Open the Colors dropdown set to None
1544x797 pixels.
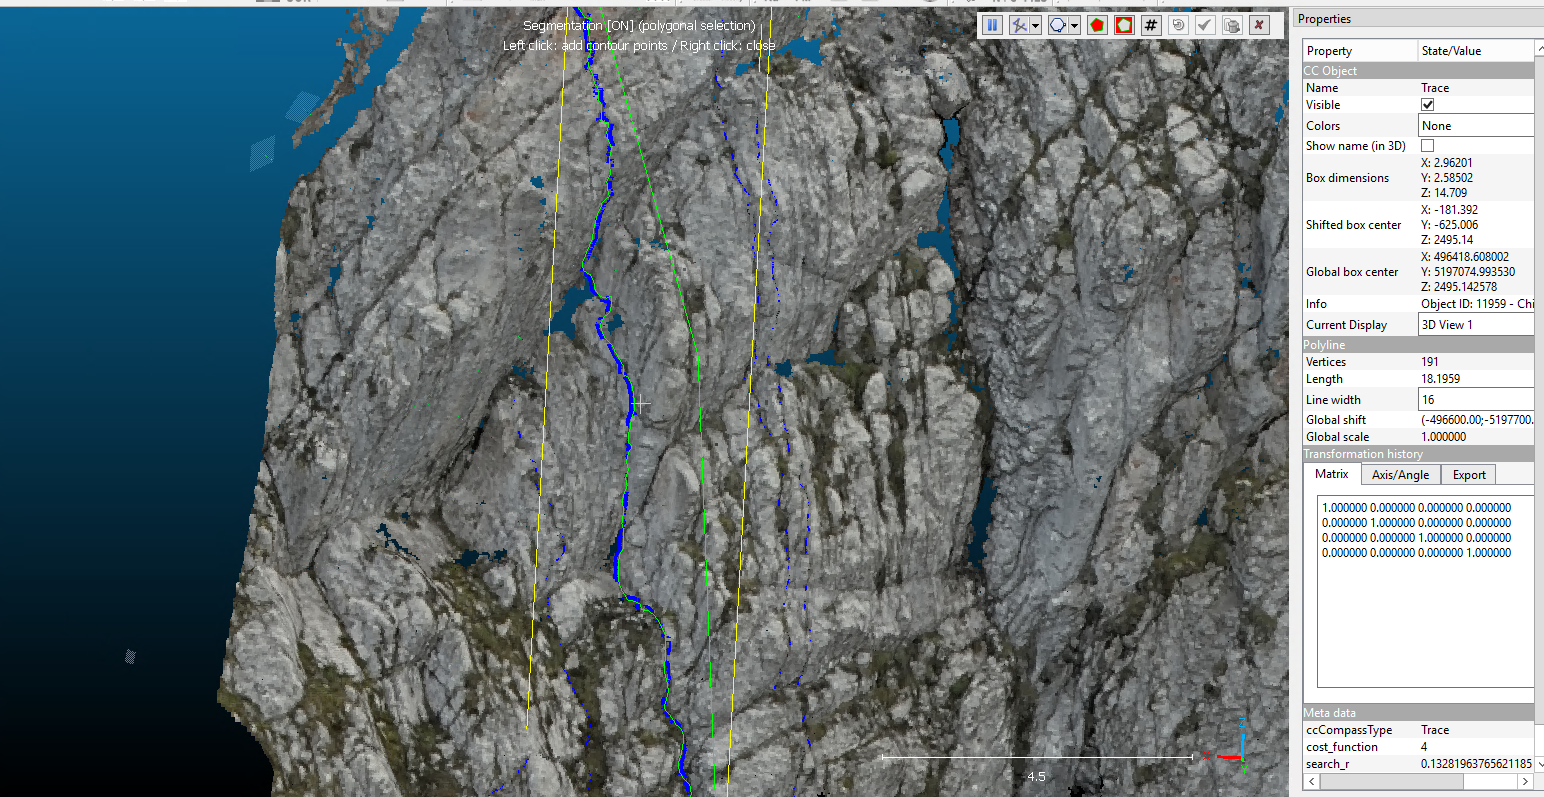coord(1476,125)
